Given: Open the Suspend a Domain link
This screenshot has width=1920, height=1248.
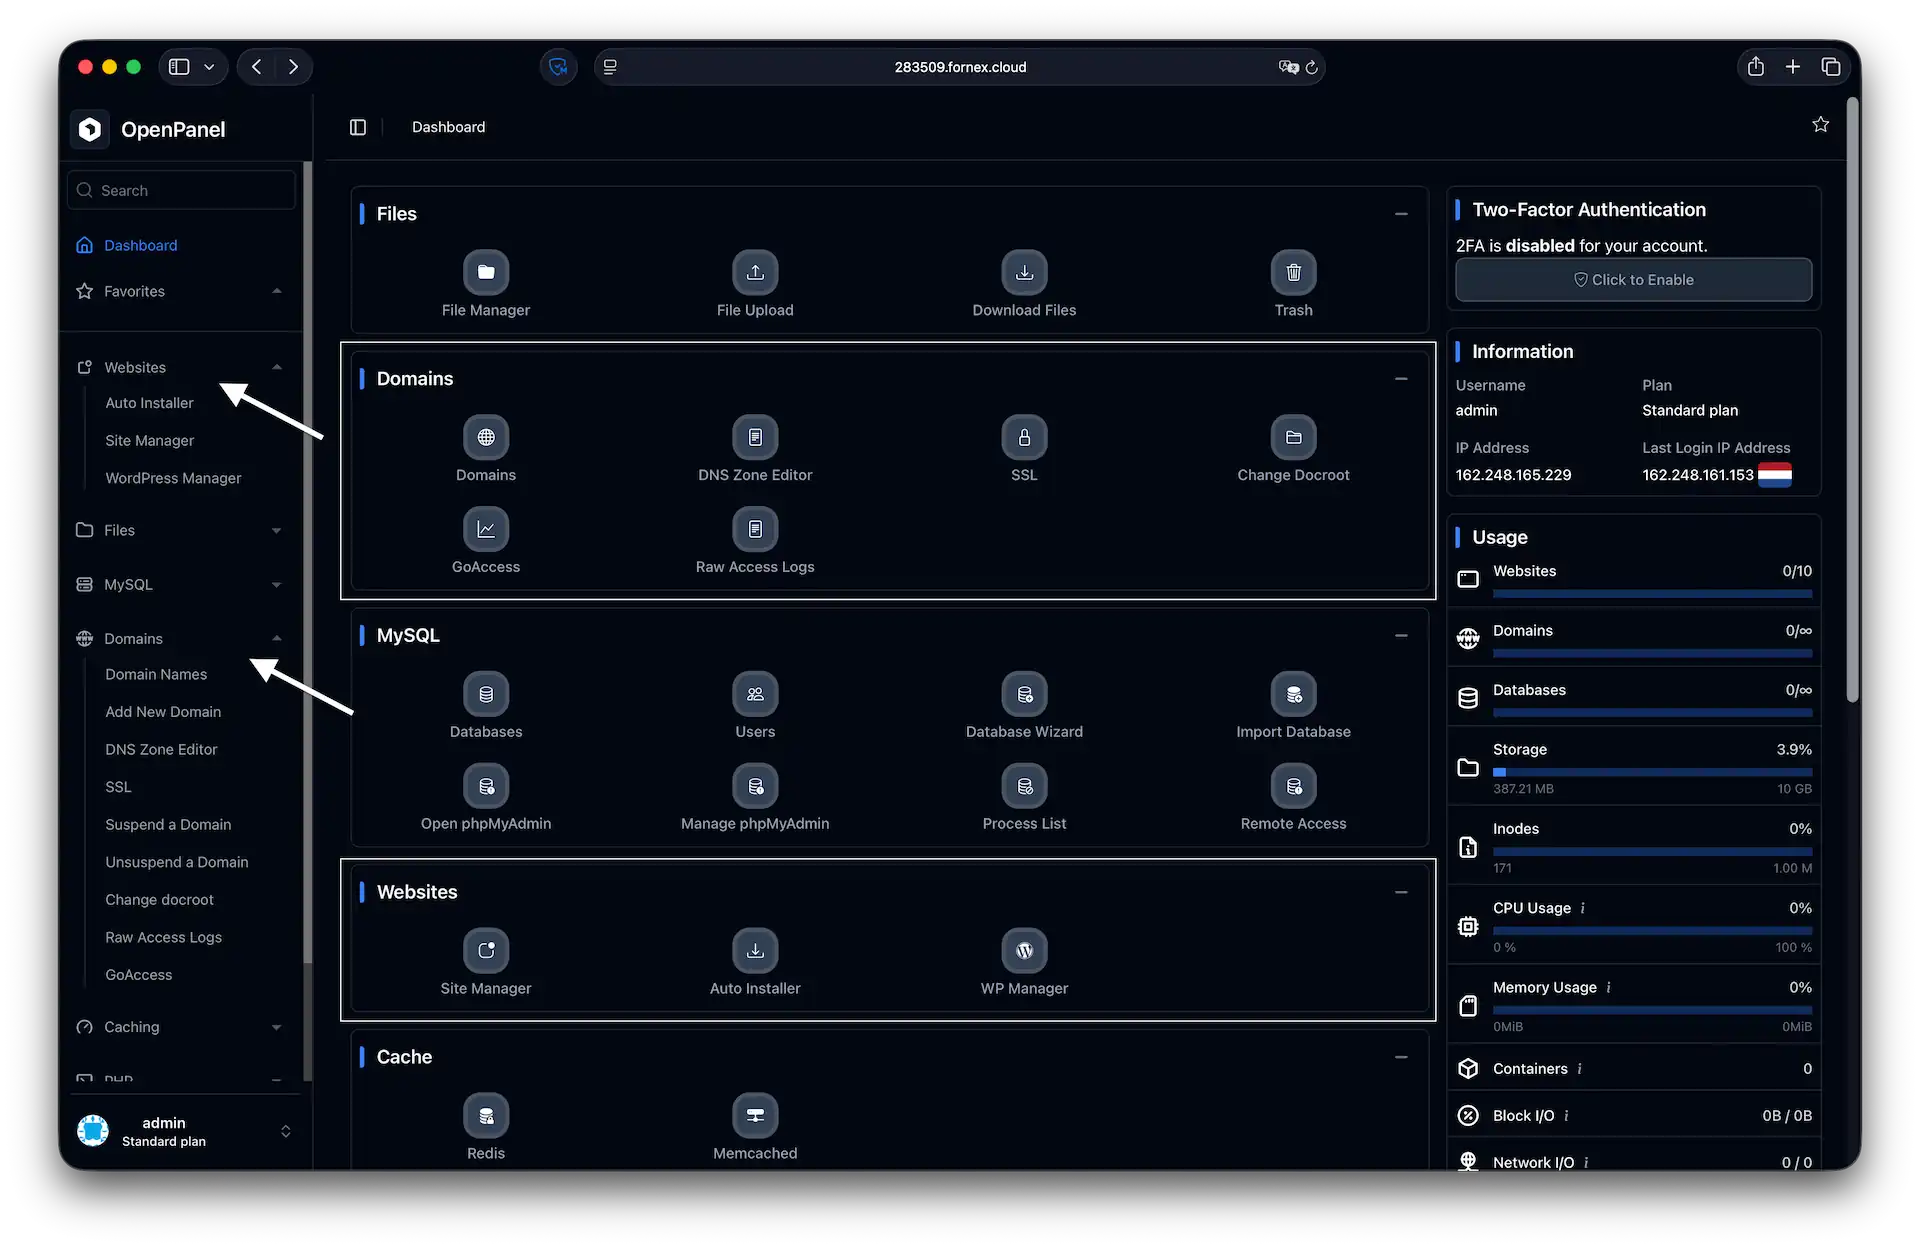Looking at the screenshot, I should 168,824.
